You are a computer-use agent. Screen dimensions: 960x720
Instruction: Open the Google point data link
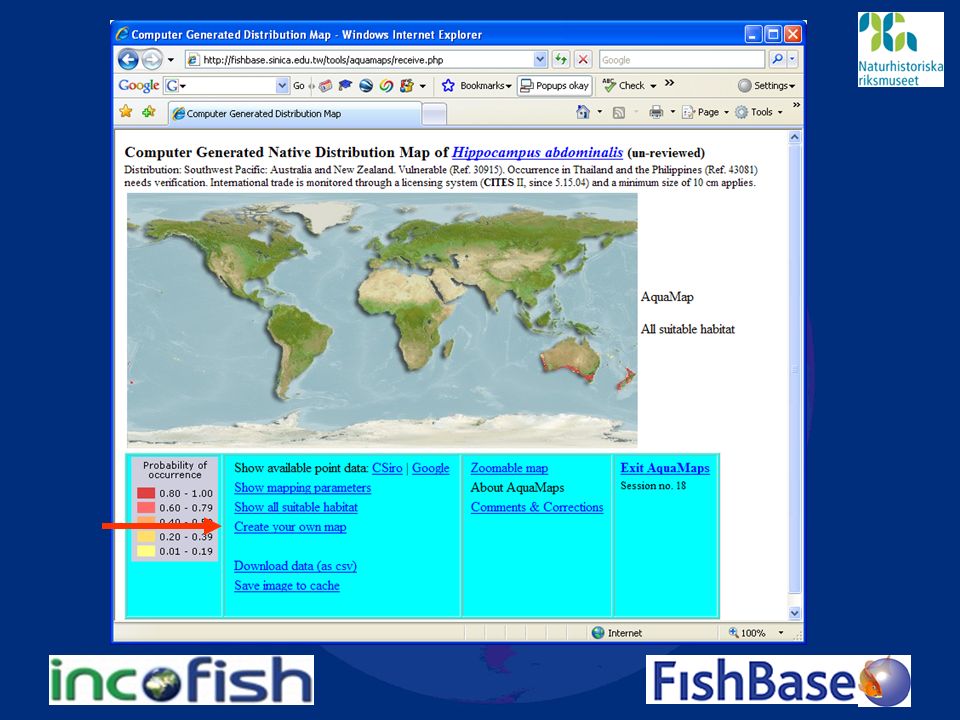point(430,468)
